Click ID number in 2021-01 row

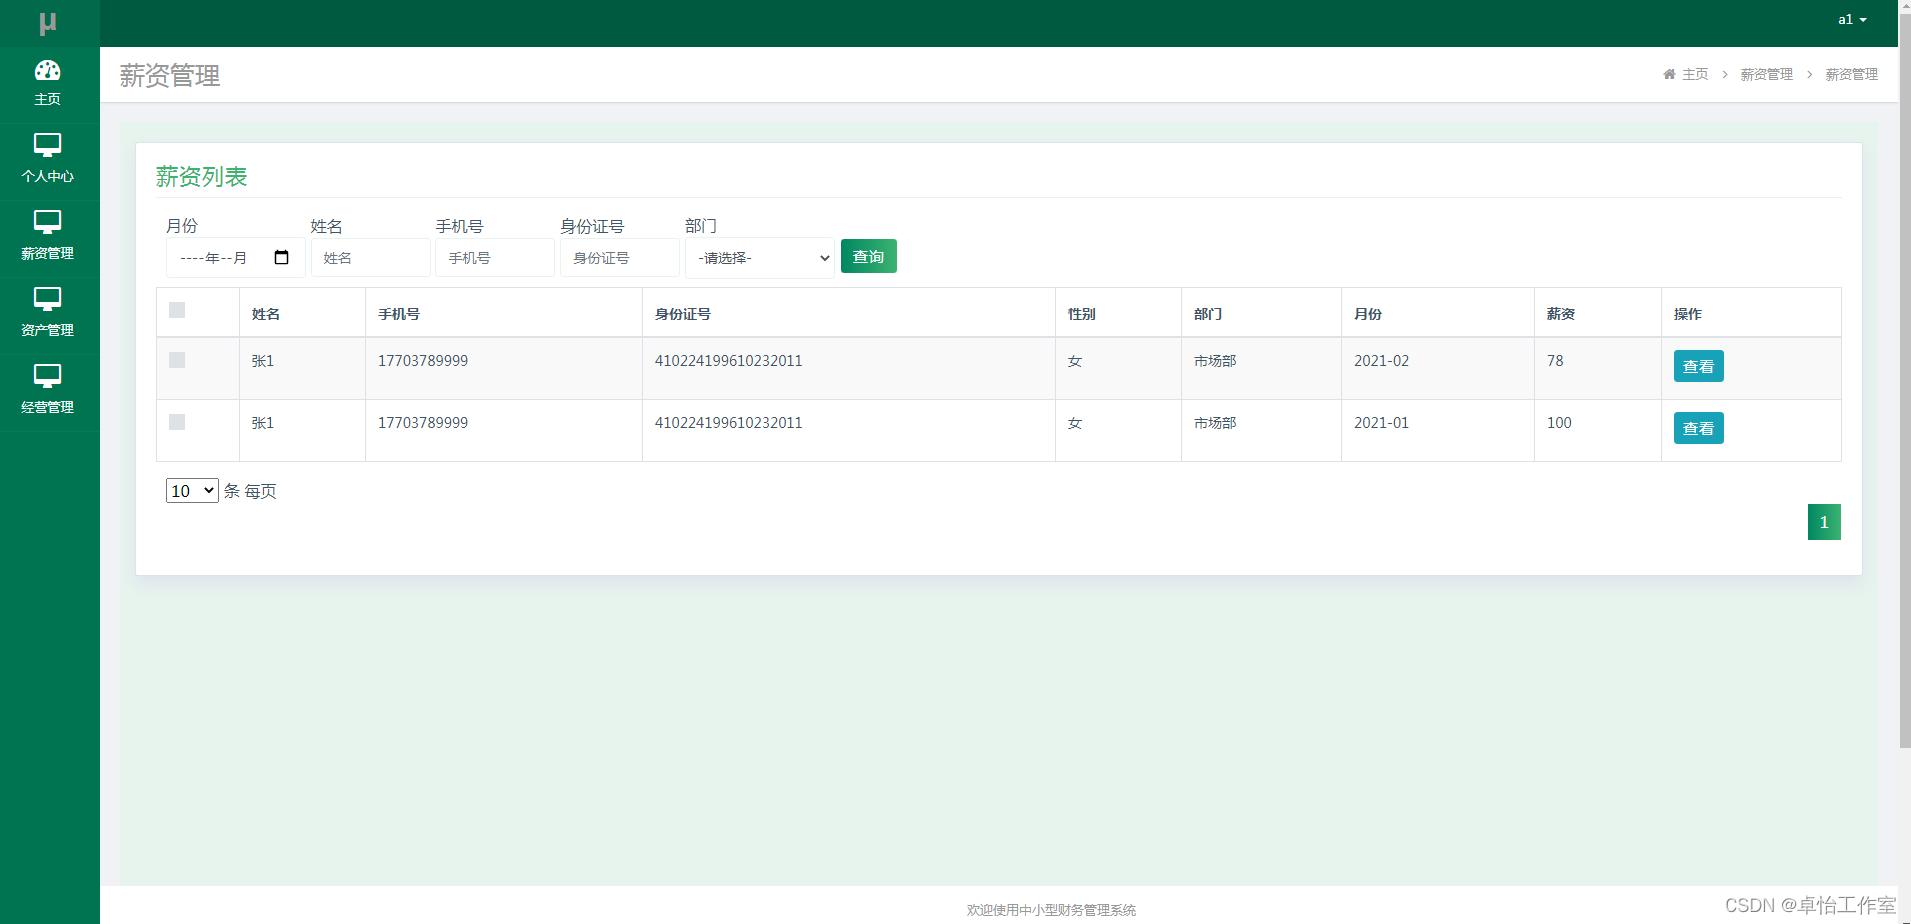pos(728,423)
